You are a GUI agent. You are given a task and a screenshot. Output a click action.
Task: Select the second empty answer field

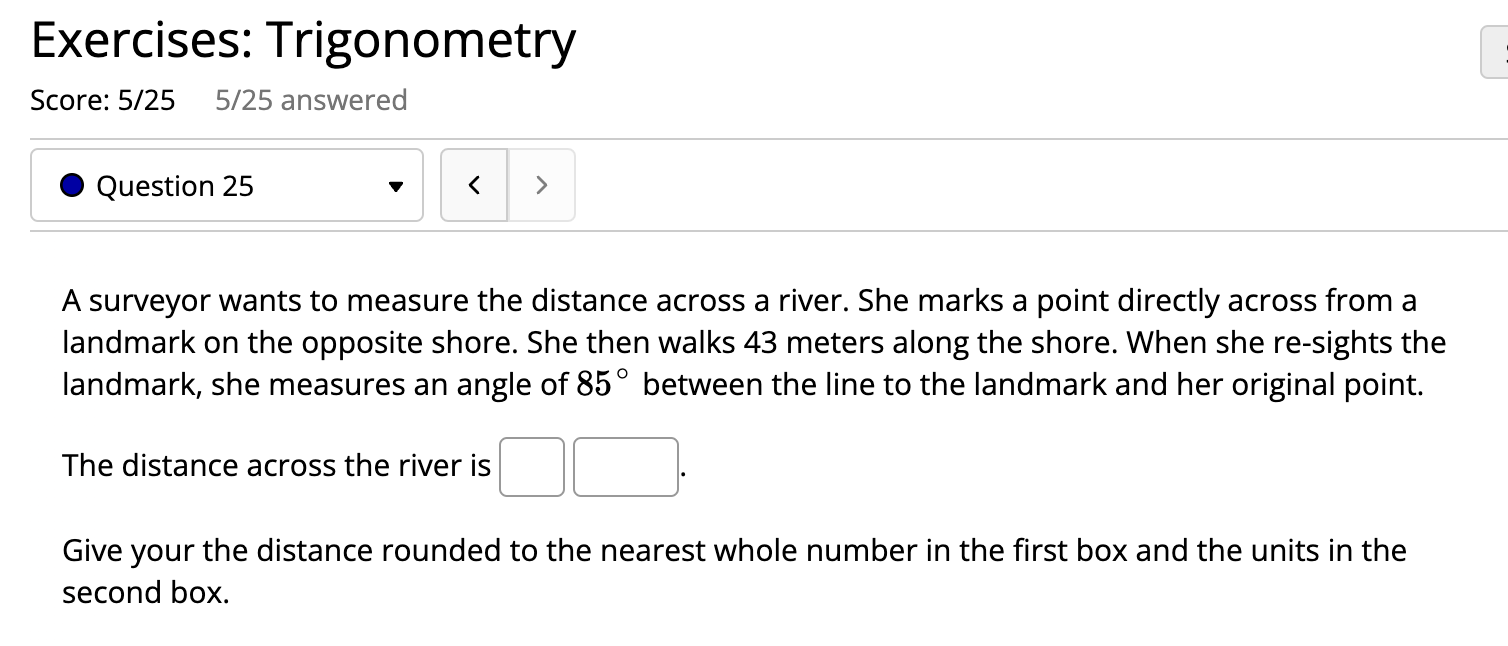[625, 467]
